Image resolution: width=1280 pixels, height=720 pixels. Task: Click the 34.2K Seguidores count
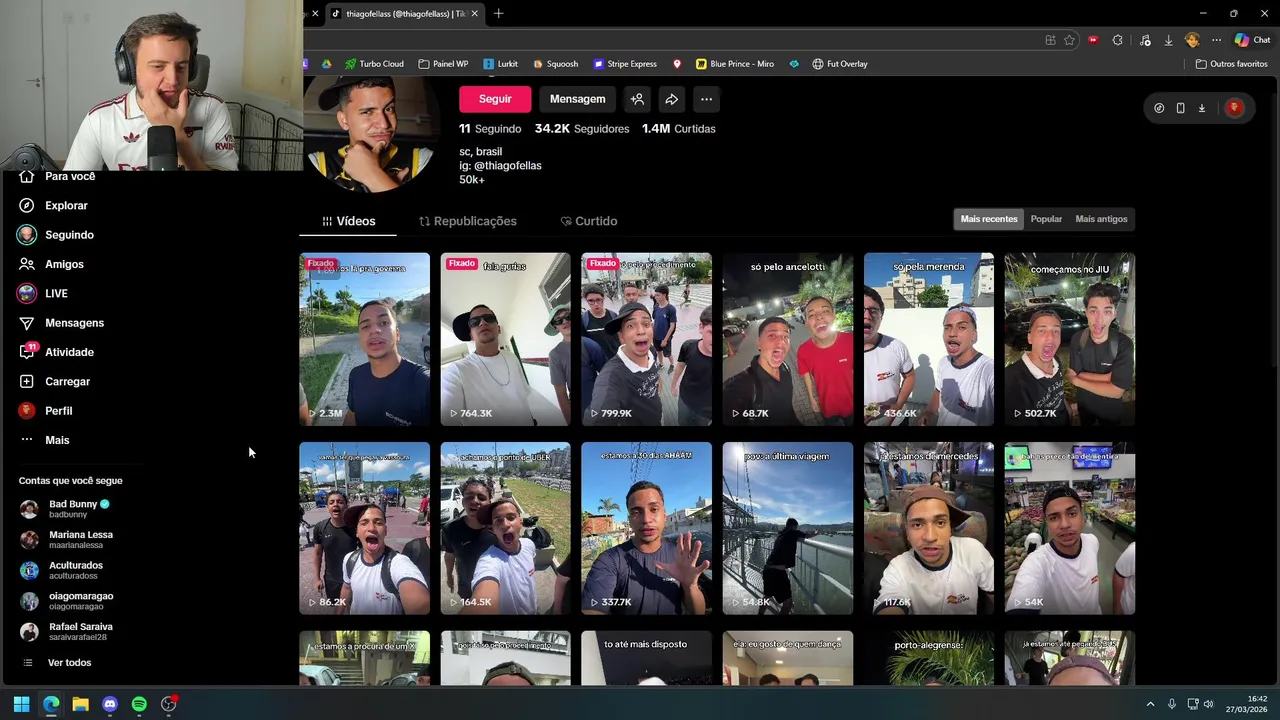[582, 129]
